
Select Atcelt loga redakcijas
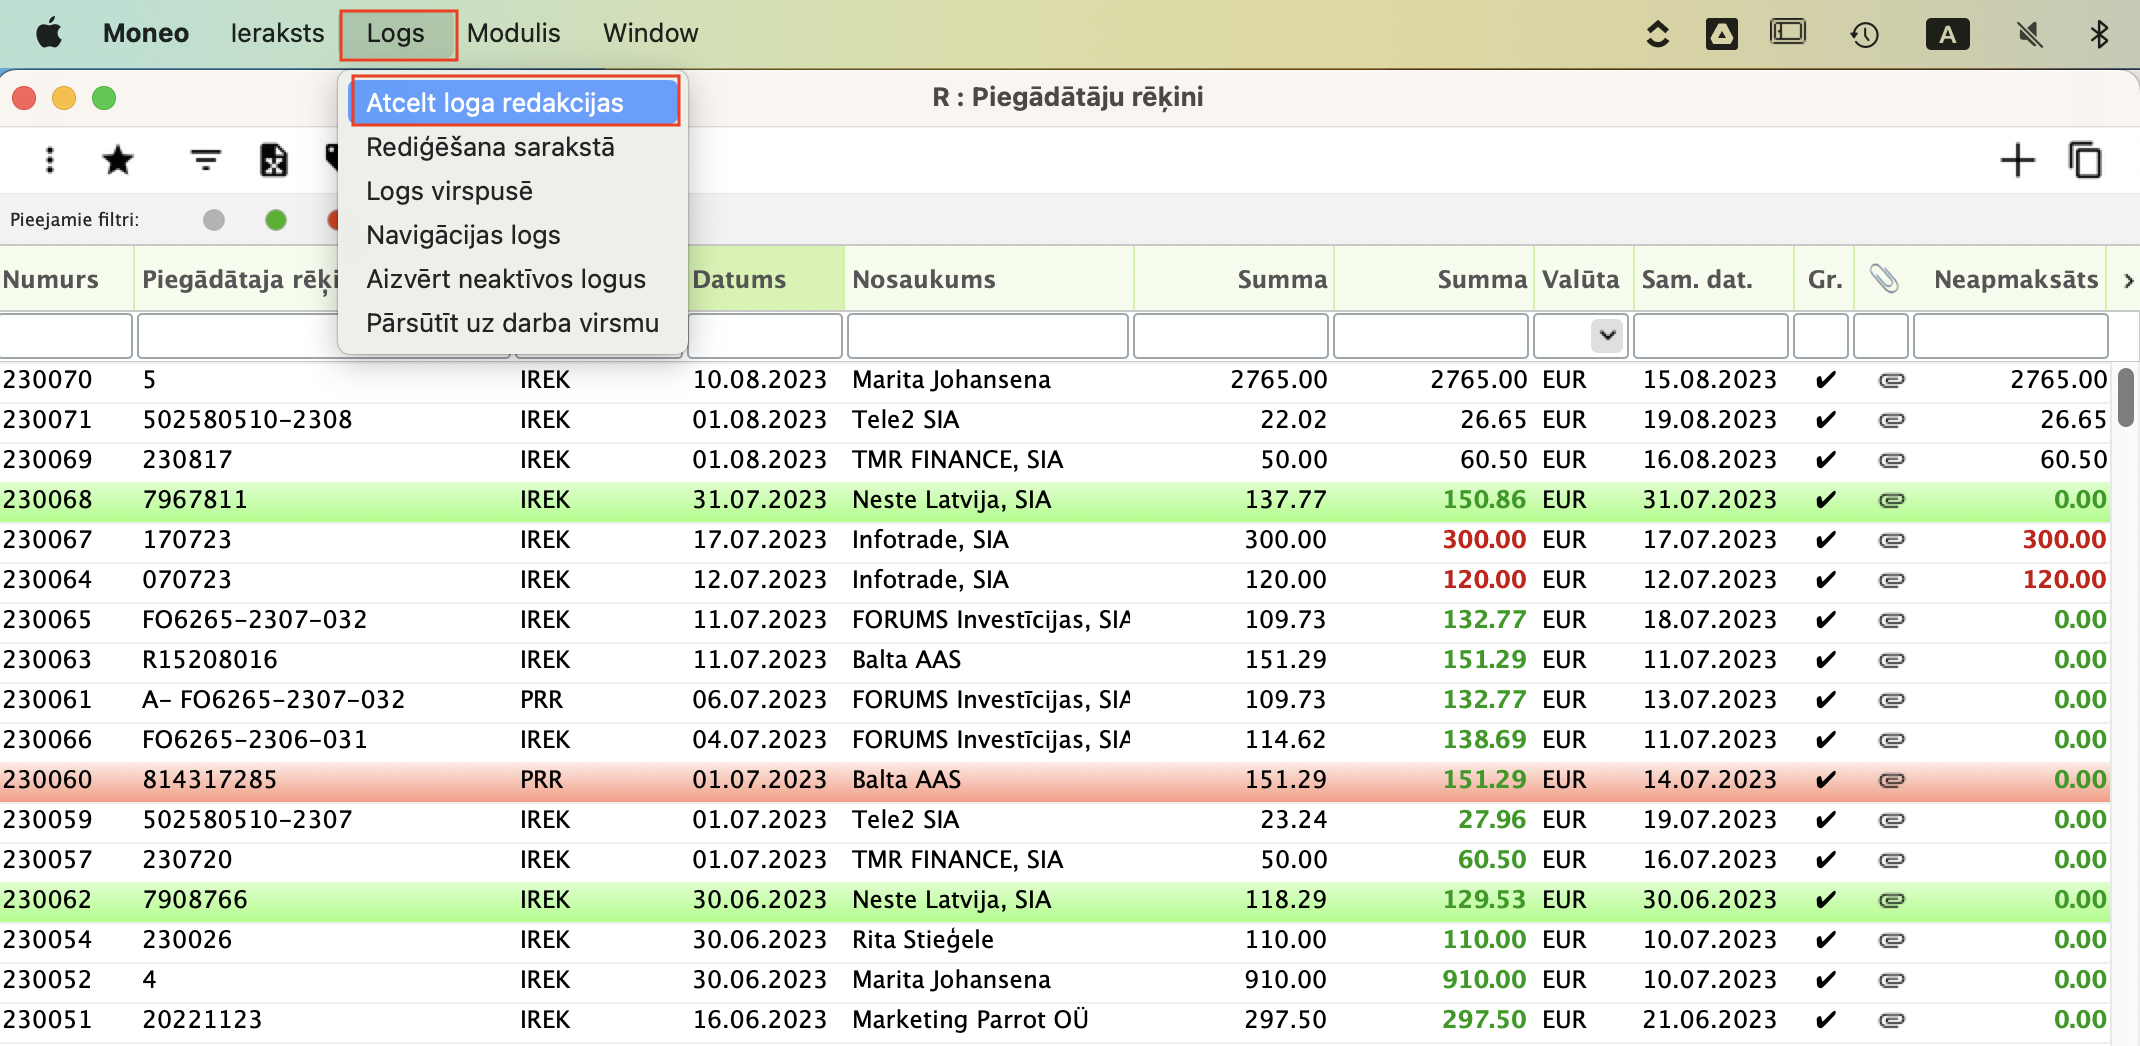pyautogui.click(x=514, y=102)
